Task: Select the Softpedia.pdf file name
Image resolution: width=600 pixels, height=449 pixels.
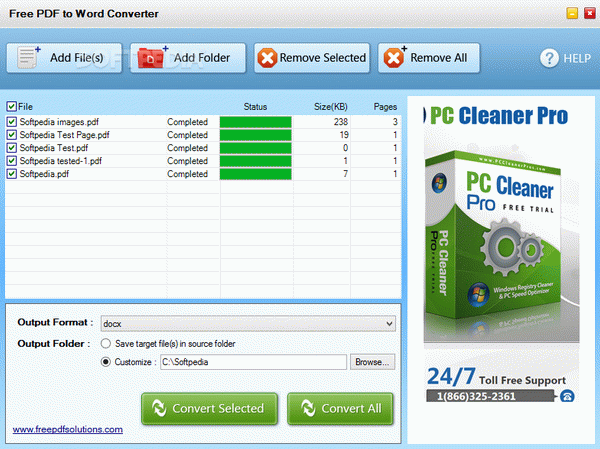Action: coord(44,174)
